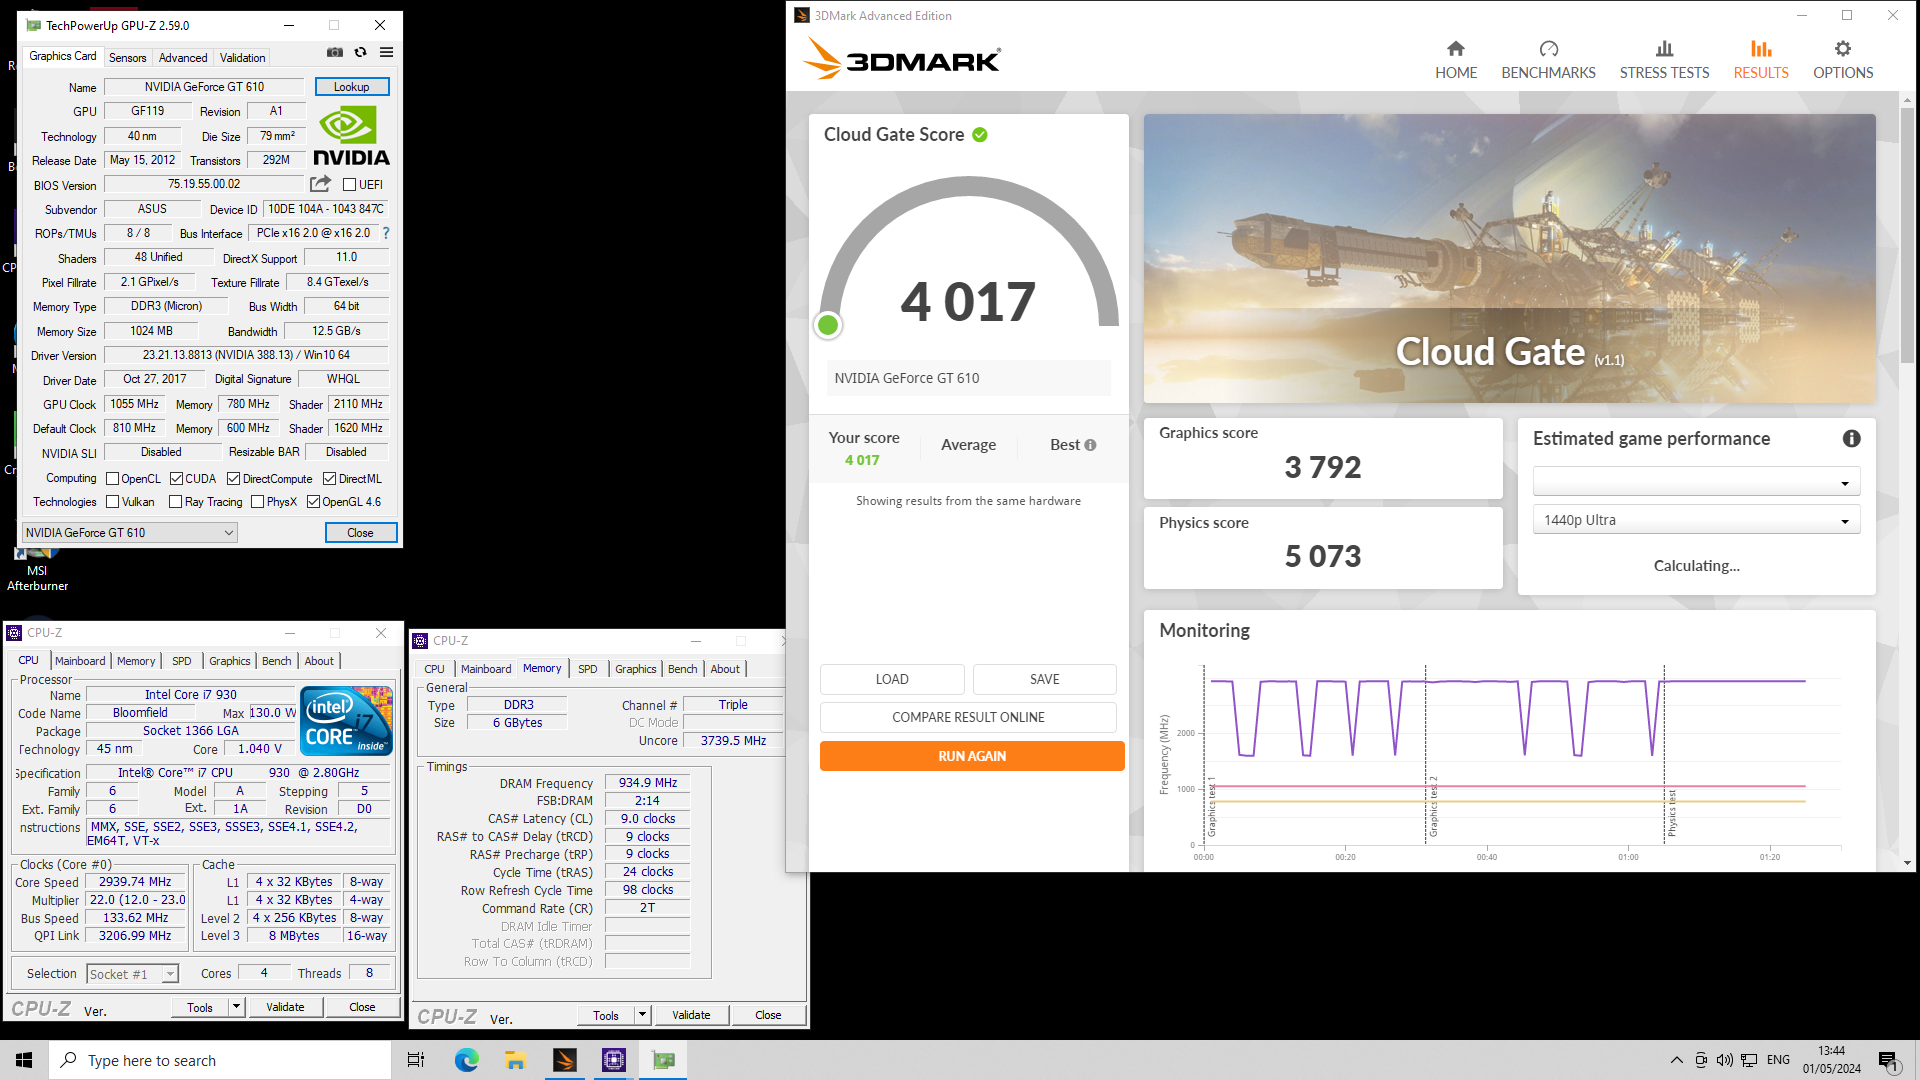Image resolution: width=1920 pixels, height=1080 pixels.
Task: Click the green valid score checkmark icon
Action: point(980,135)
